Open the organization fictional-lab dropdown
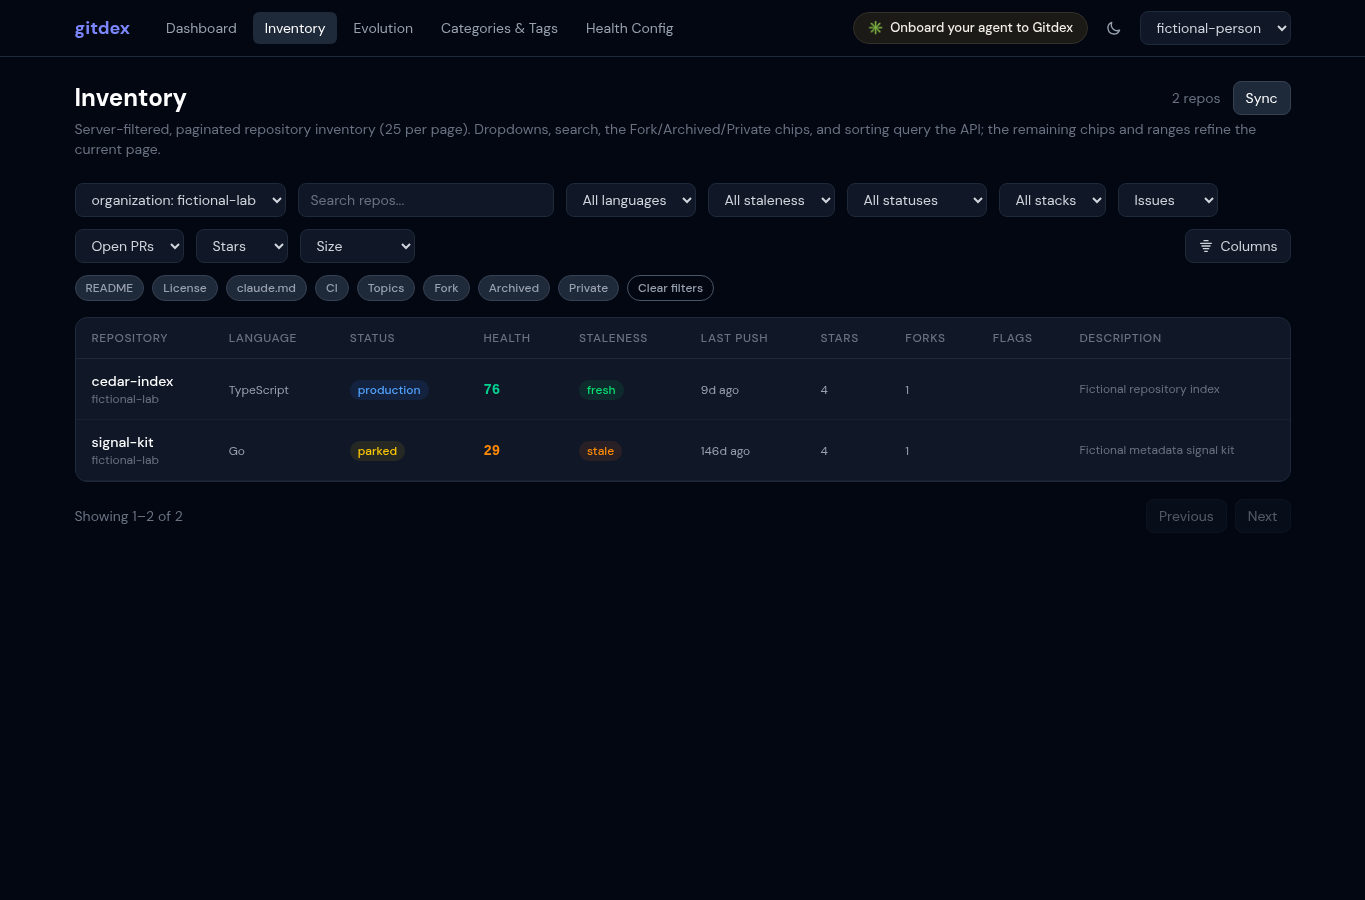Viewport: 1365px width, 900px height. coord(180,200)
